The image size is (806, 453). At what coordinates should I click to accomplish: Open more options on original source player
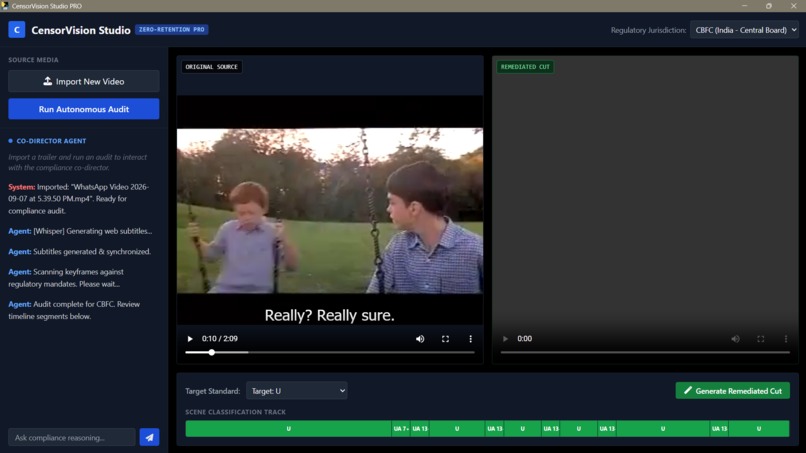(470, 339)
